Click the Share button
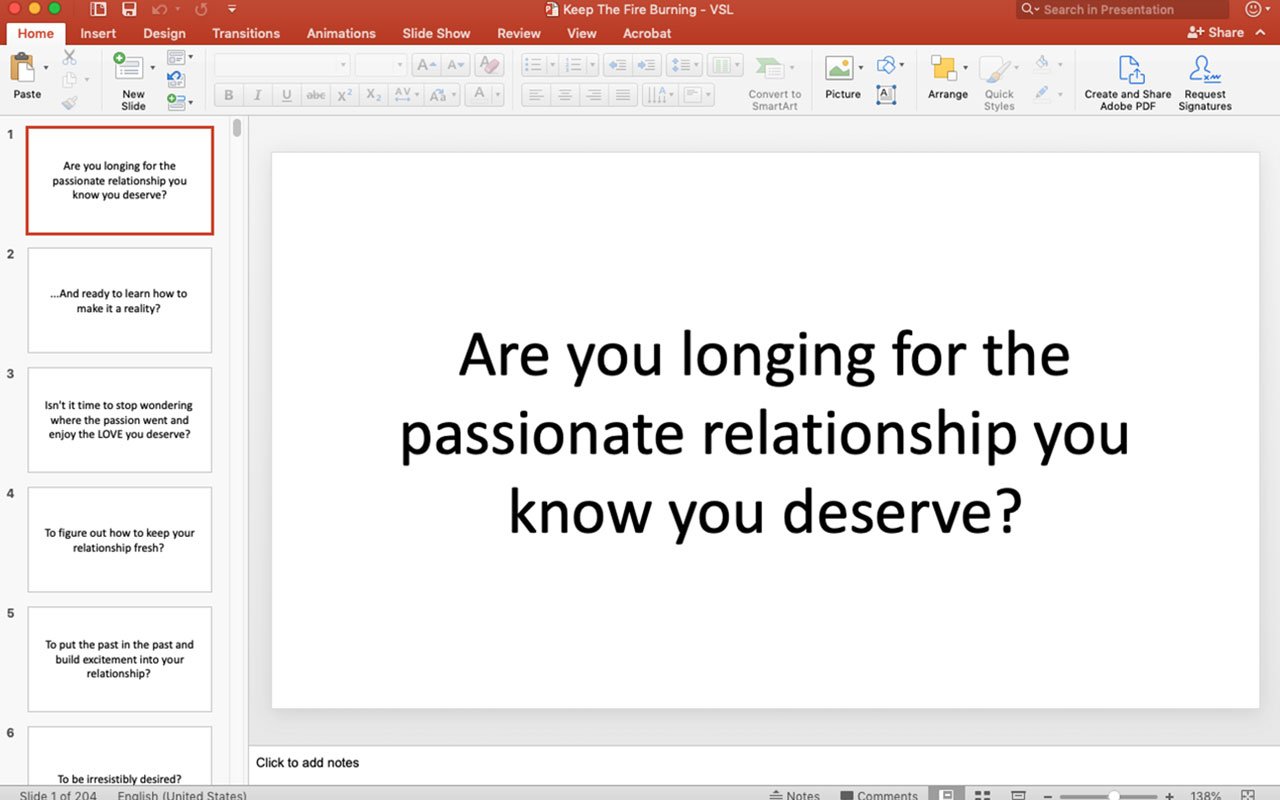This screenshot has height=800, width=1280. (1216, 32)
